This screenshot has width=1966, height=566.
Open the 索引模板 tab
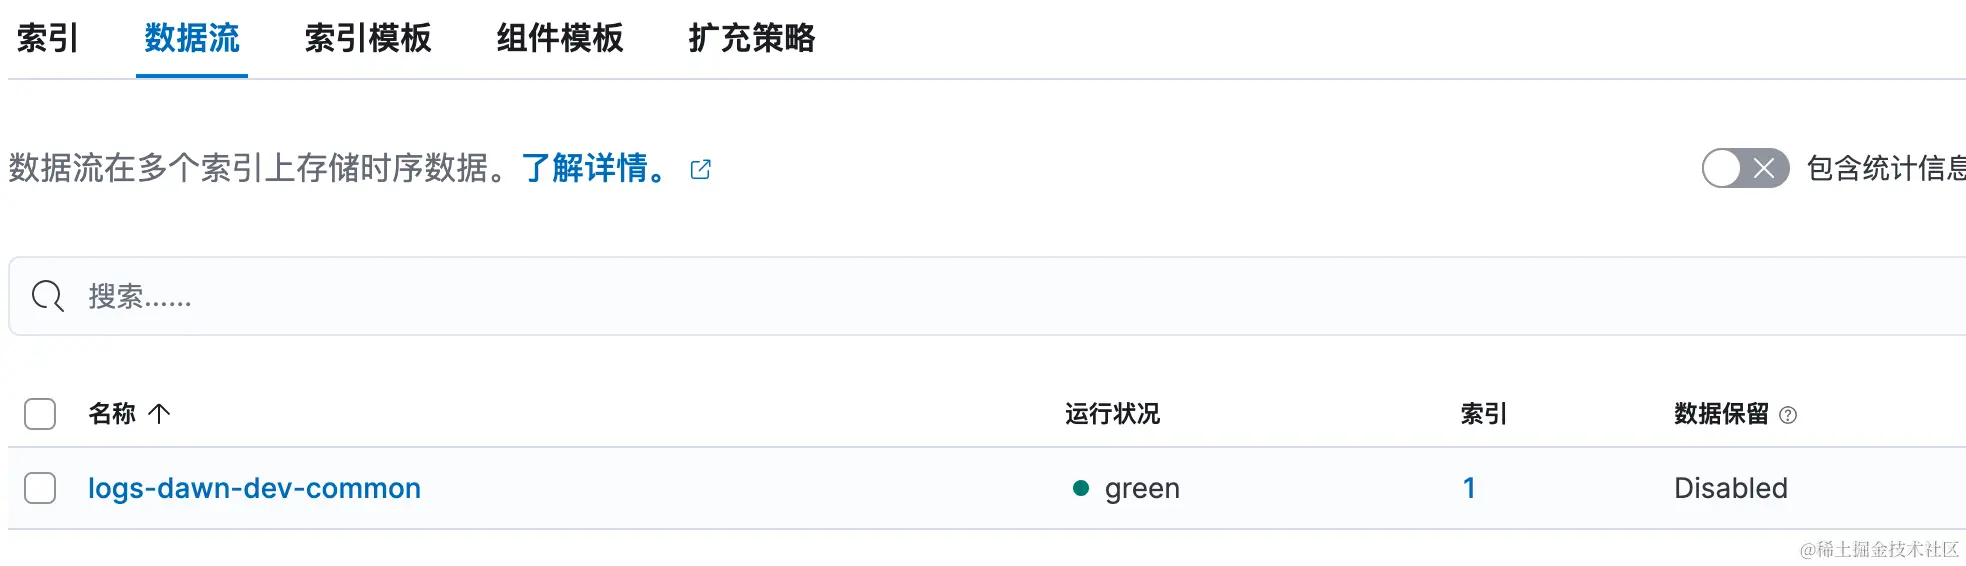coord(368,38)
